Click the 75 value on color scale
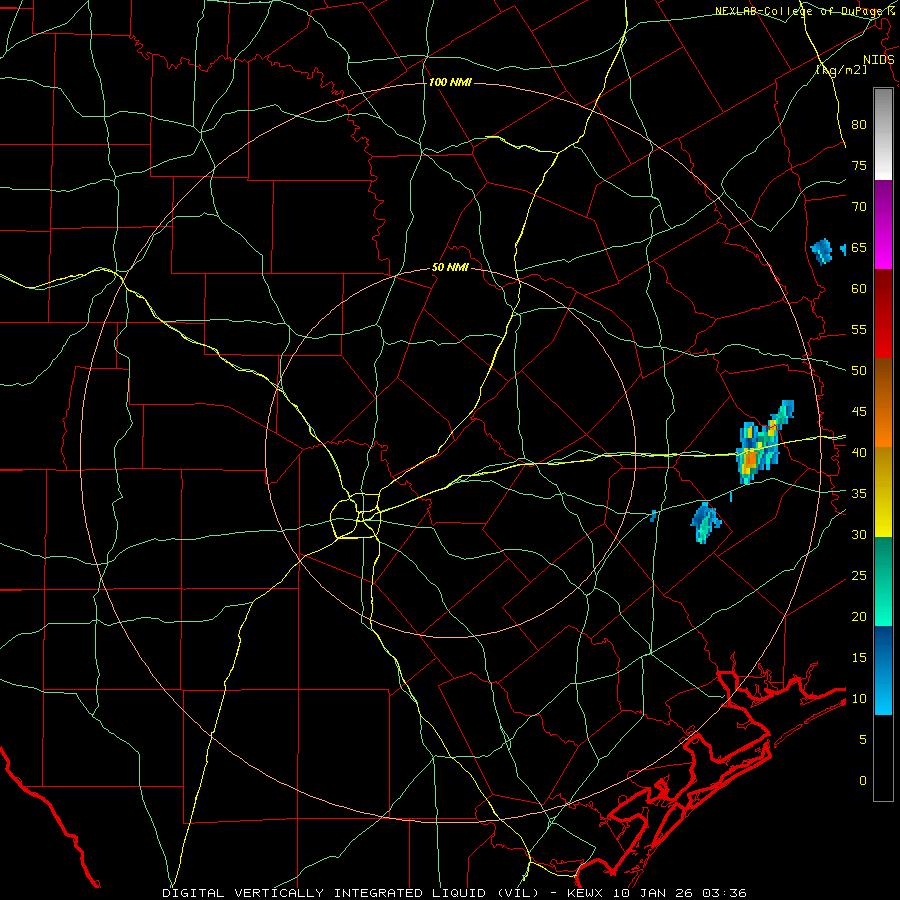Image resolution: width=900 pixels, height=900 pixels. point(859,166)
